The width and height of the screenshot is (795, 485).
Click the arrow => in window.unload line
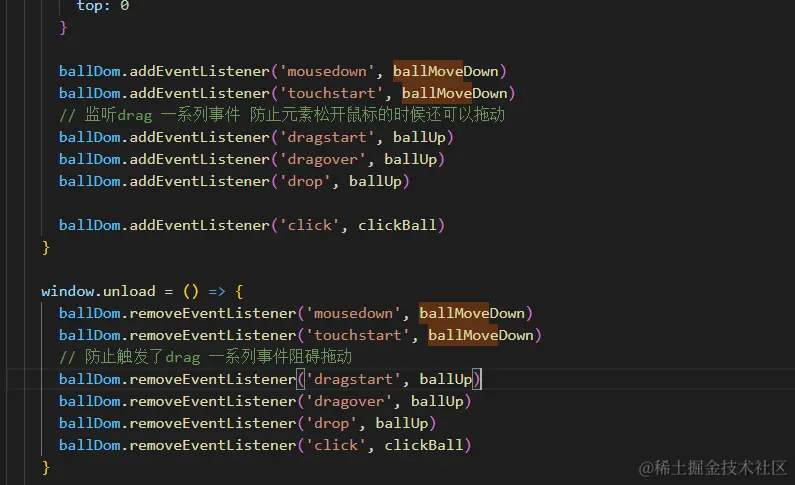click(x=217, y=291)
